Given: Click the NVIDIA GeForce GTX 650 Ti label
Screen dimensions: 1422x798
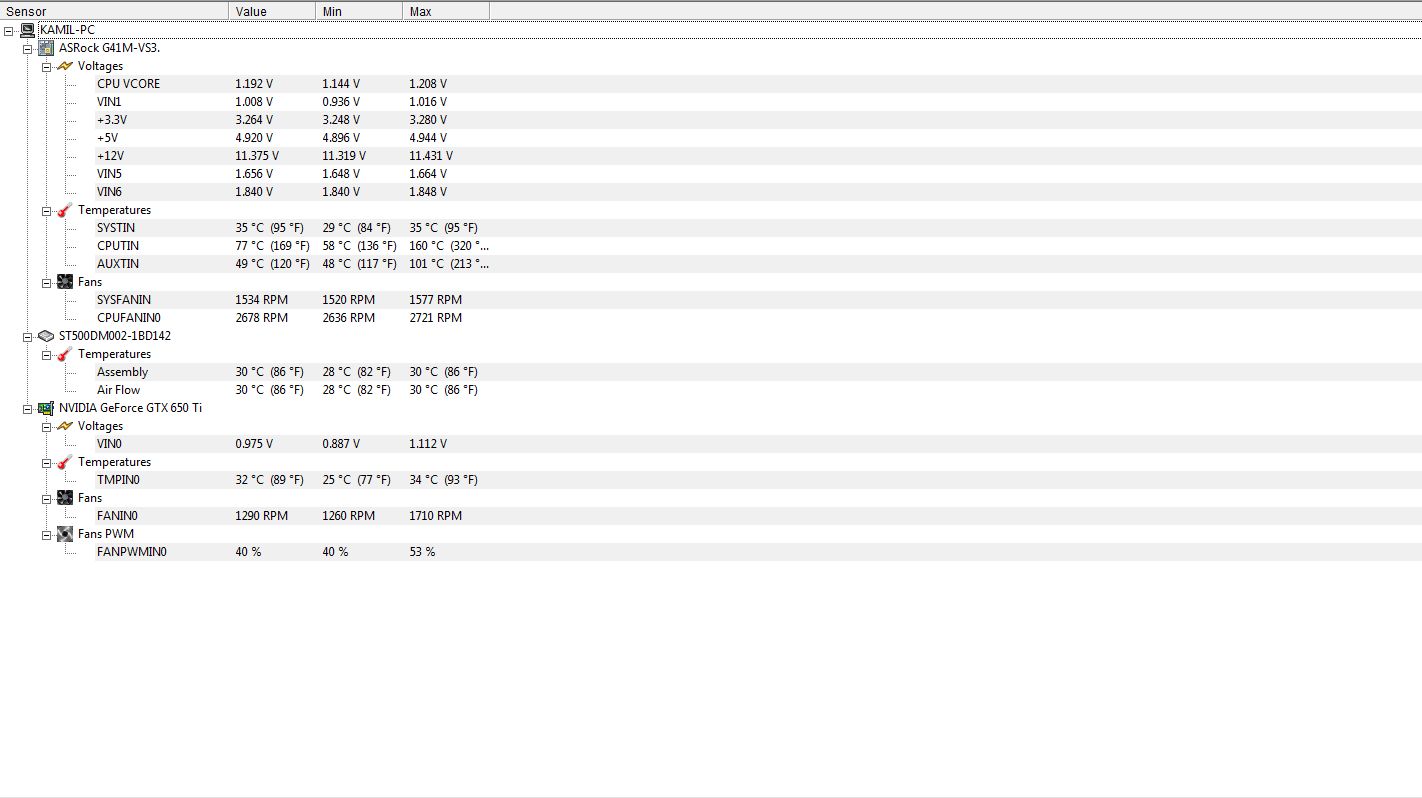Looking at the screenshot, I should (130, 408).
